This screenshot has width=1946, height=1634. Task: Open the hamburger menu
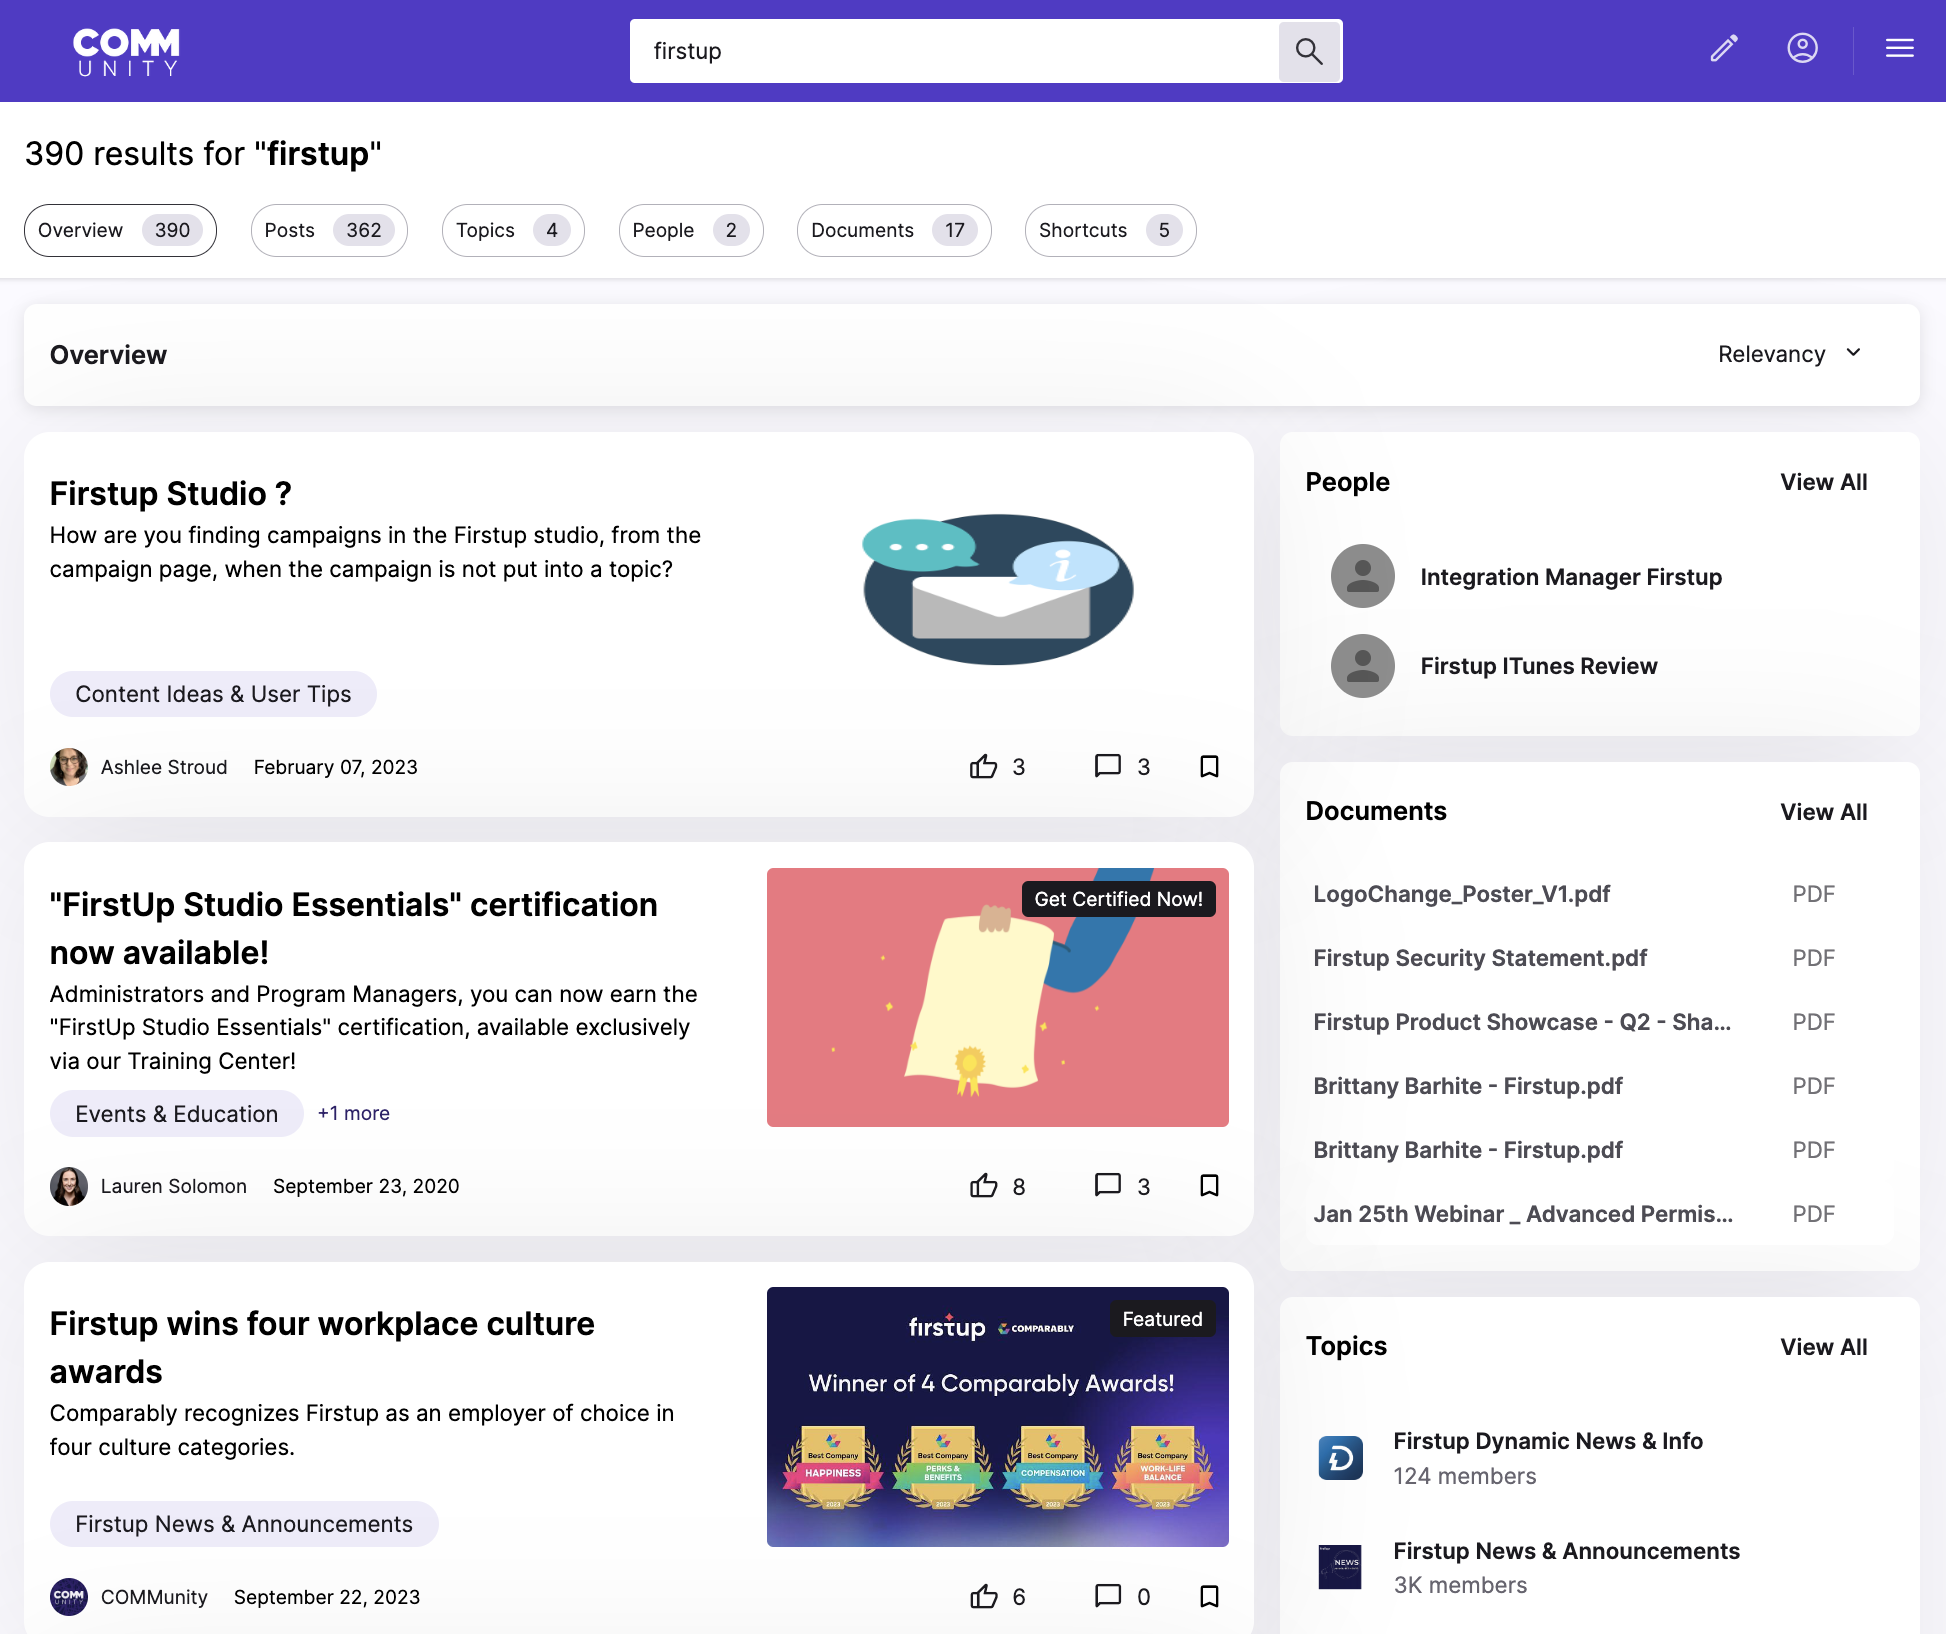1899,48
